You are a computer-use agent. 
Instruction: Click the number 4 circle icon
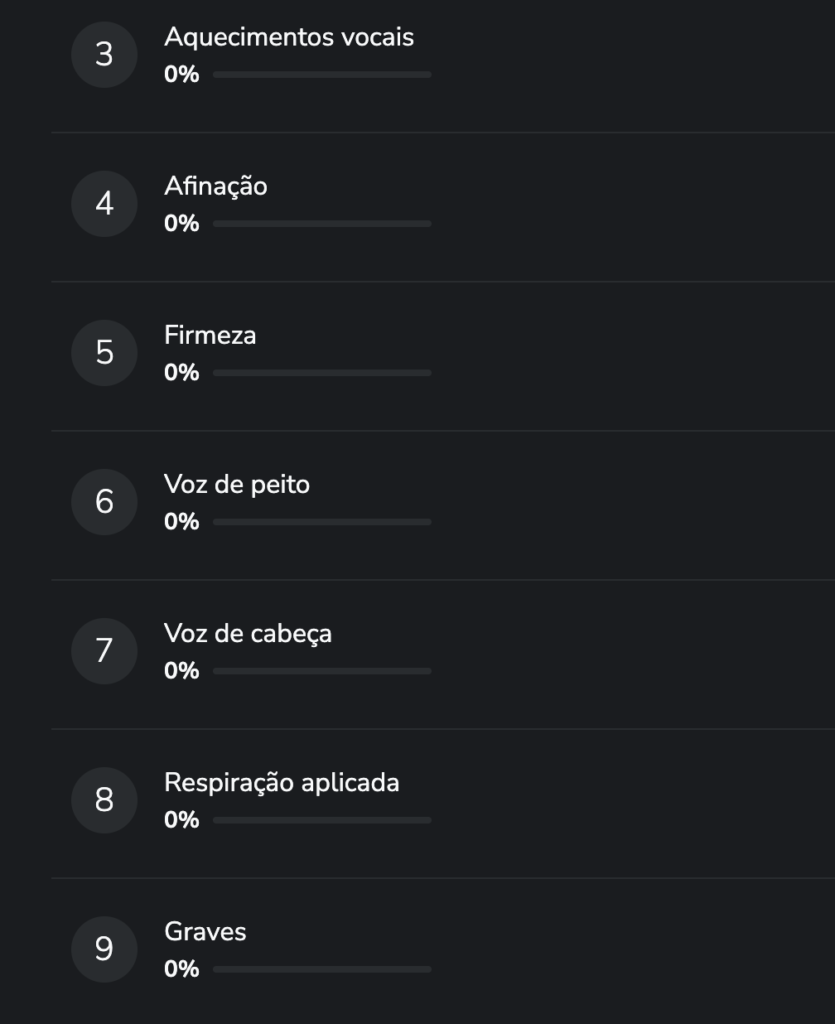pyautogui.click(x=104, y=204)
